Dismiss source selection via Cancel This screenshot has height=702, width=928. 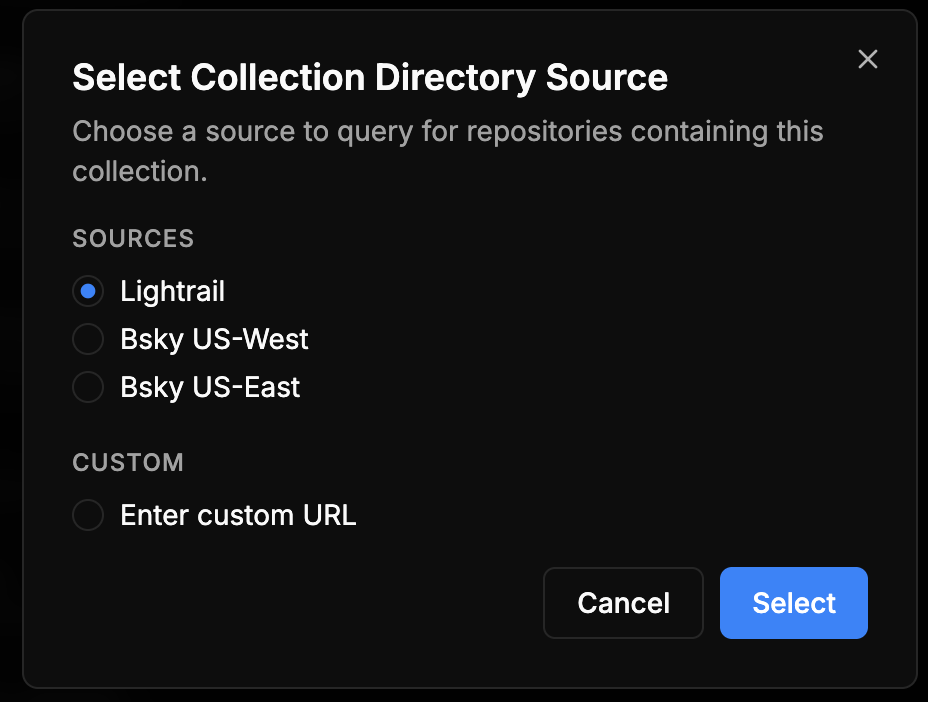click(623, 603)
